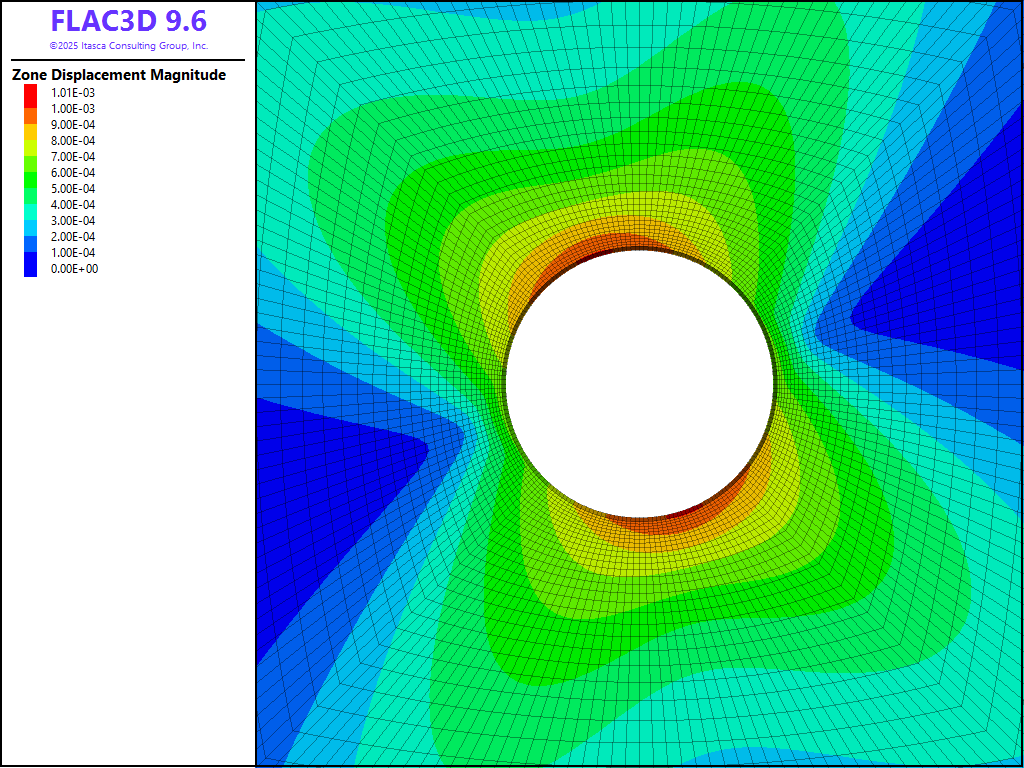Click the white circular tunnel opening
Screen dimensions: 1024x768
click(x=640, y=385)
